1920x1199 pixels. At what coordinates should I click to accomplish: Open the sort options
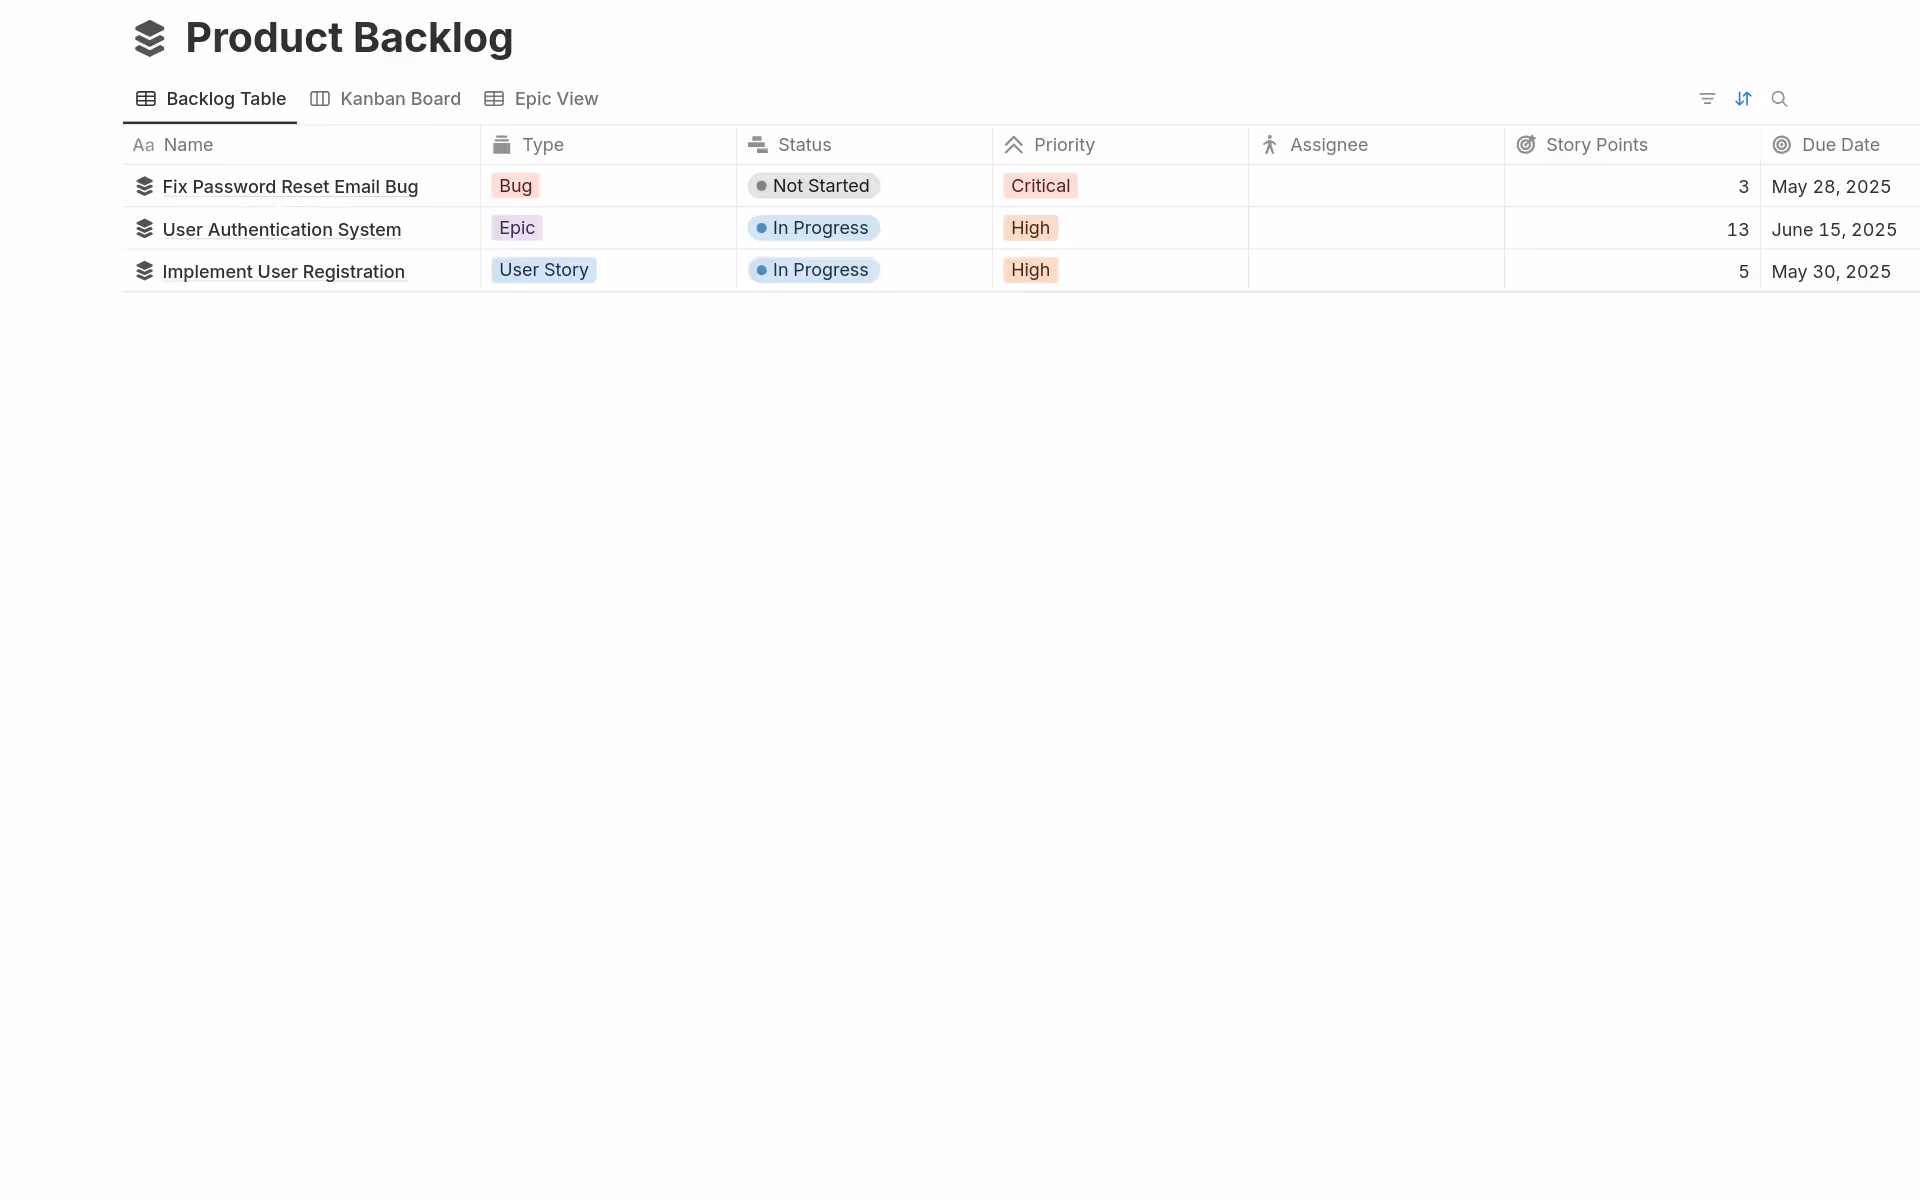coord(1743,98)
